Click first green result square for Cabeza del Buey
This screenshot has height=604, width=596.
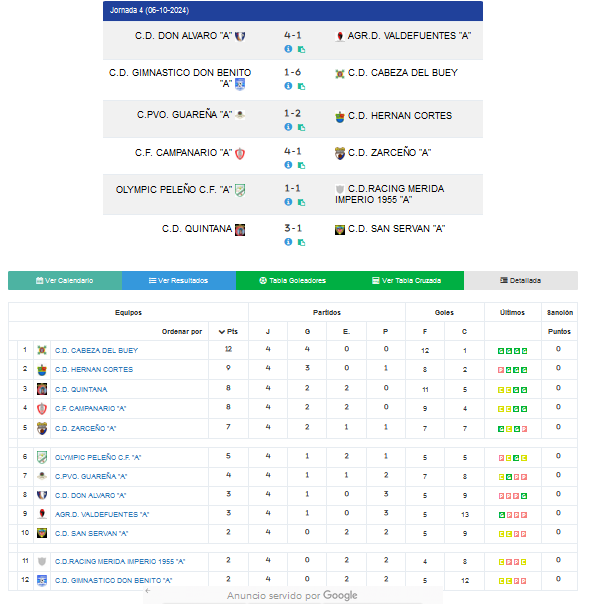501,351
